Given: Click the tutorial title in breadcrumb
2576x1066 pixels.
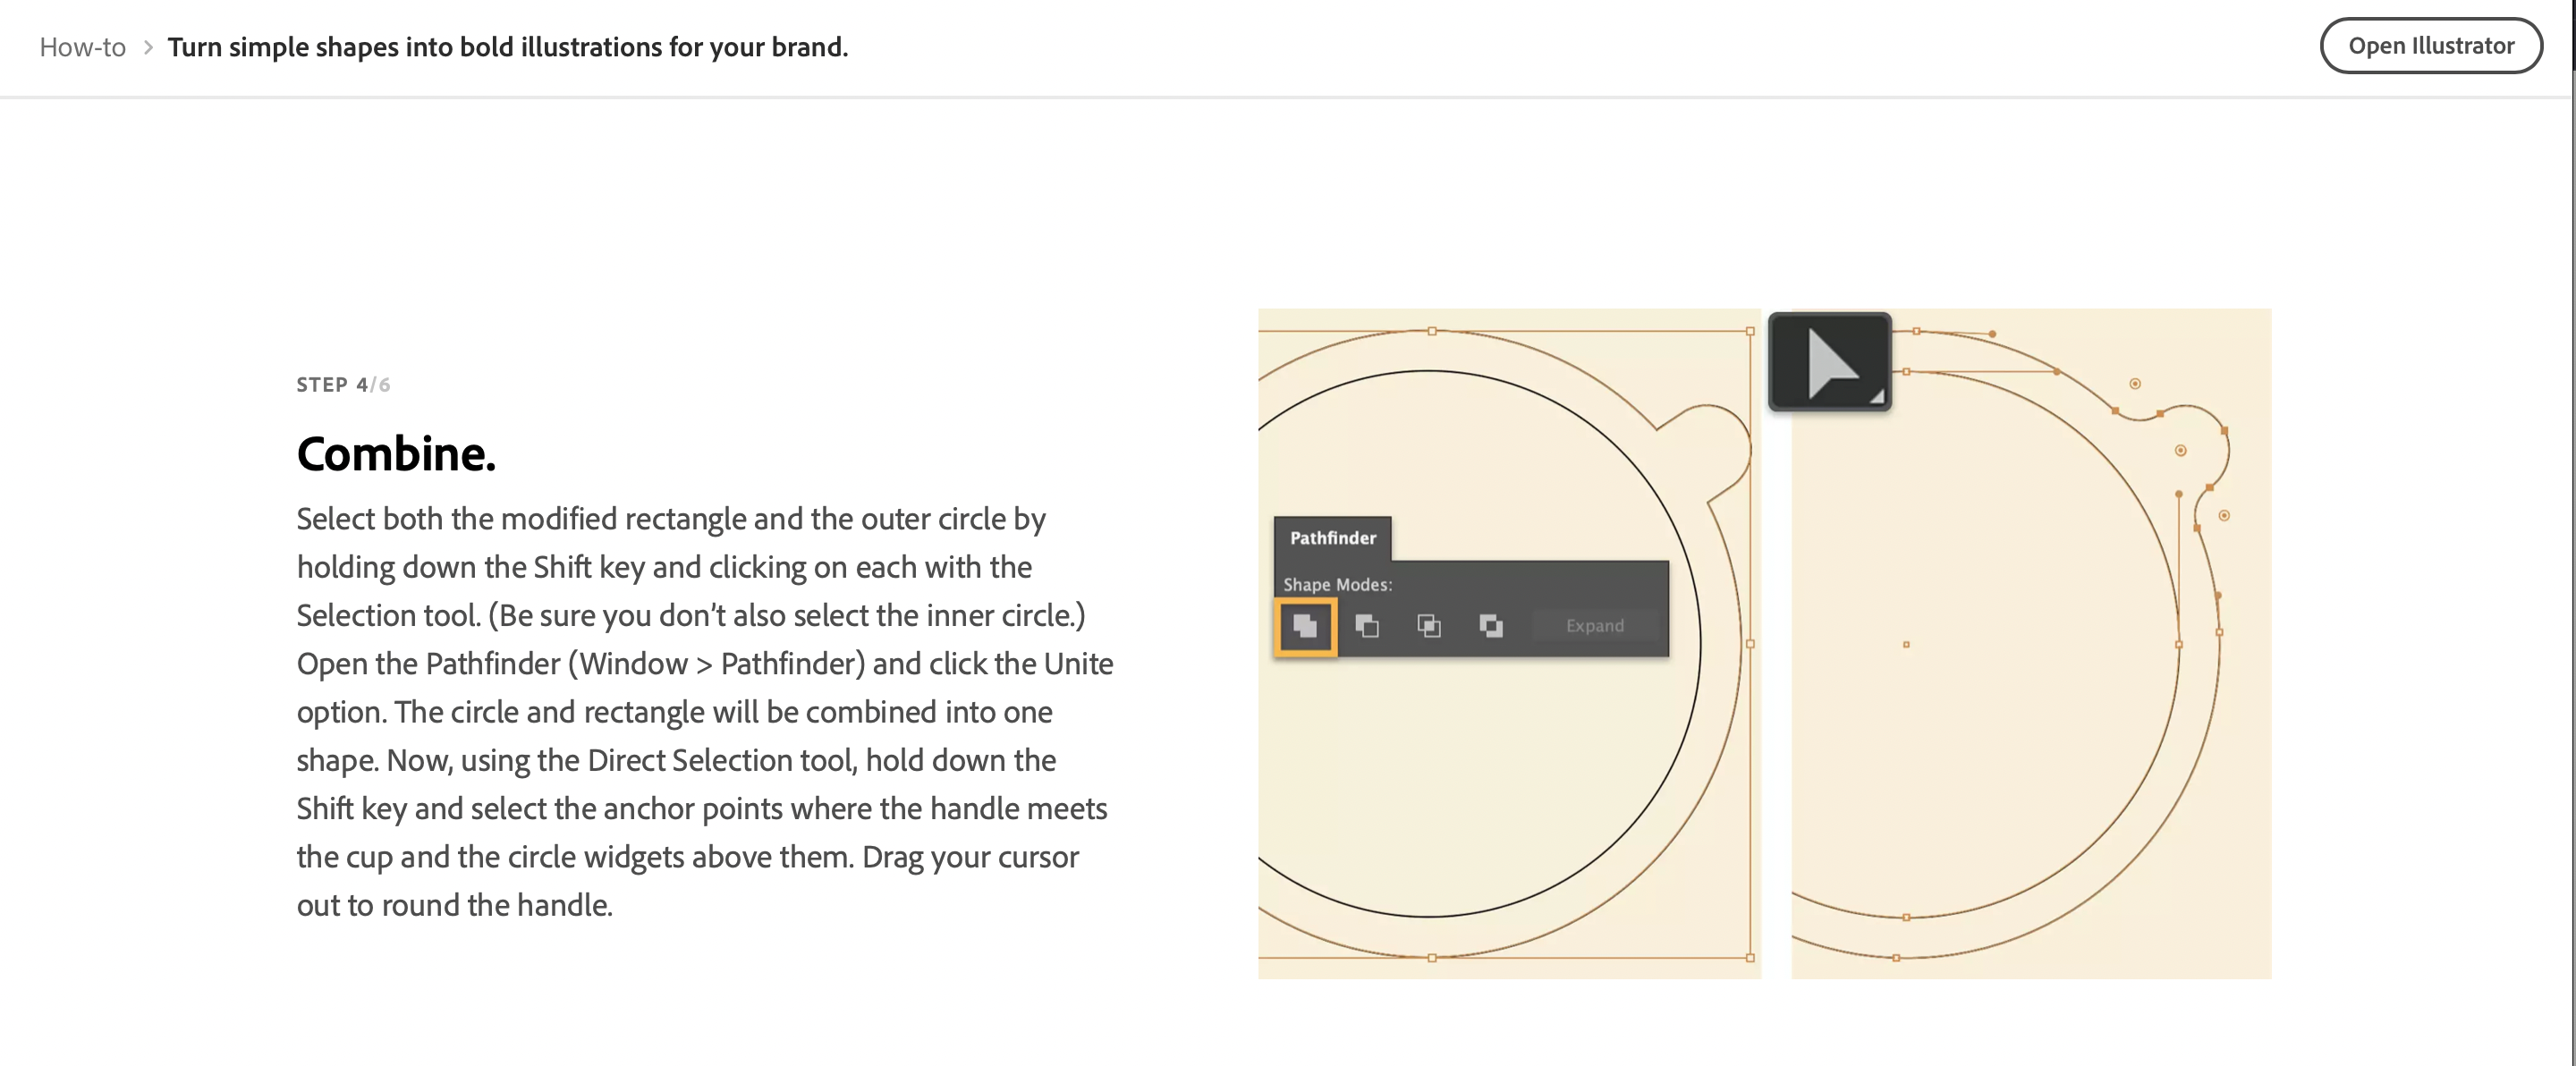Looking at the screenshot, I should 508,47.
